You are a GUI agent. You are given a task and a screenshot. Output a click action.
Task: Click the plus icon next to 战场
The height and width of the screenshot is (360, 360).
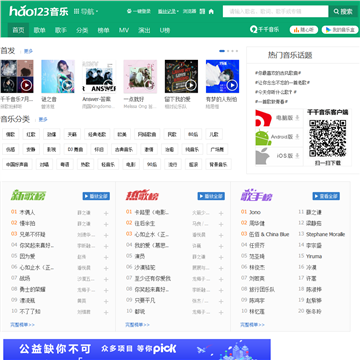(106, 279)
